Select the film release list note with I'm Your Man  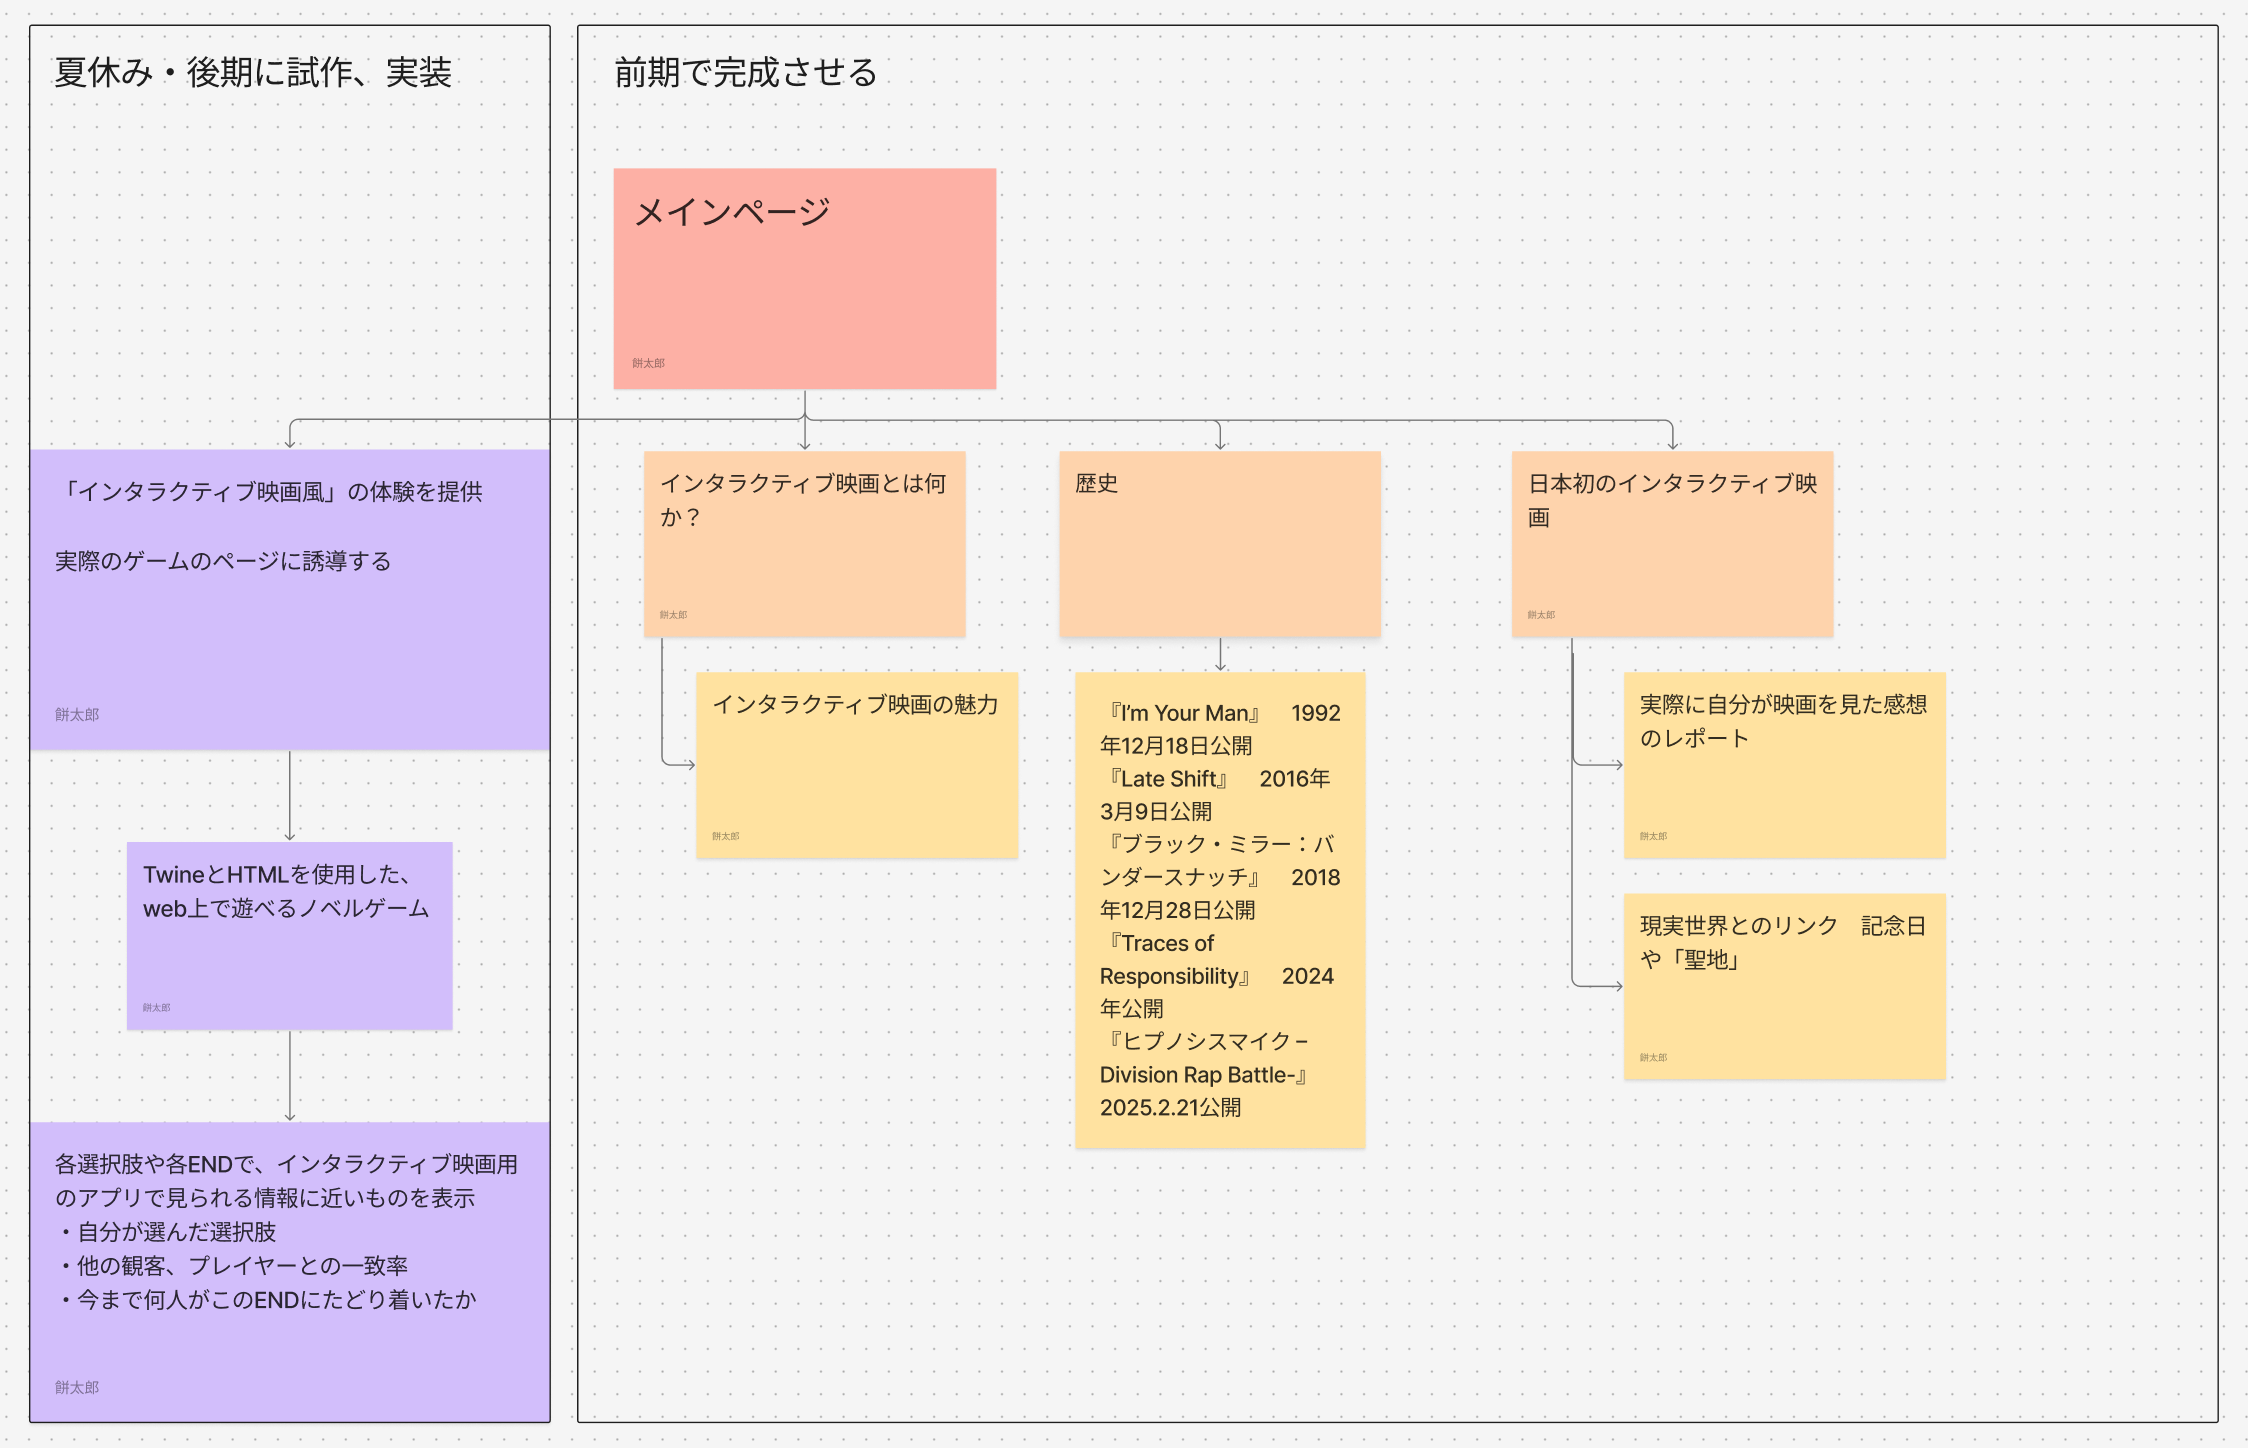point(1219,909)
